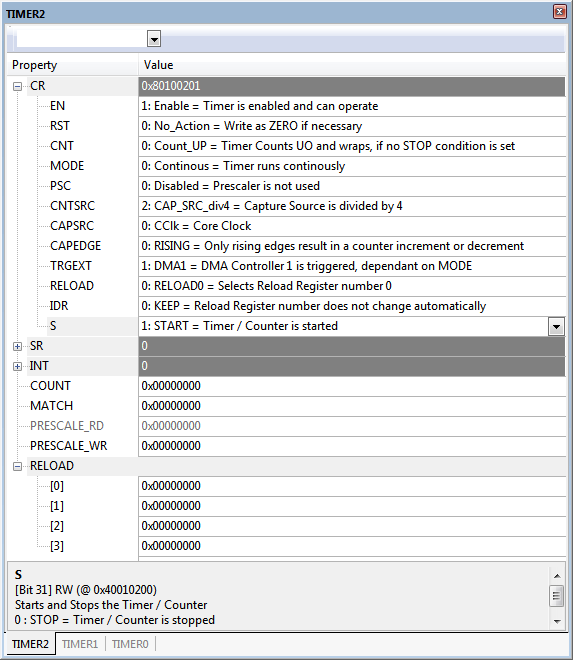The width and height of the screenshot is (573, 660).
Task: Collapse the CR register tree node
Action: pyautogui.click(x=17, y=86)
